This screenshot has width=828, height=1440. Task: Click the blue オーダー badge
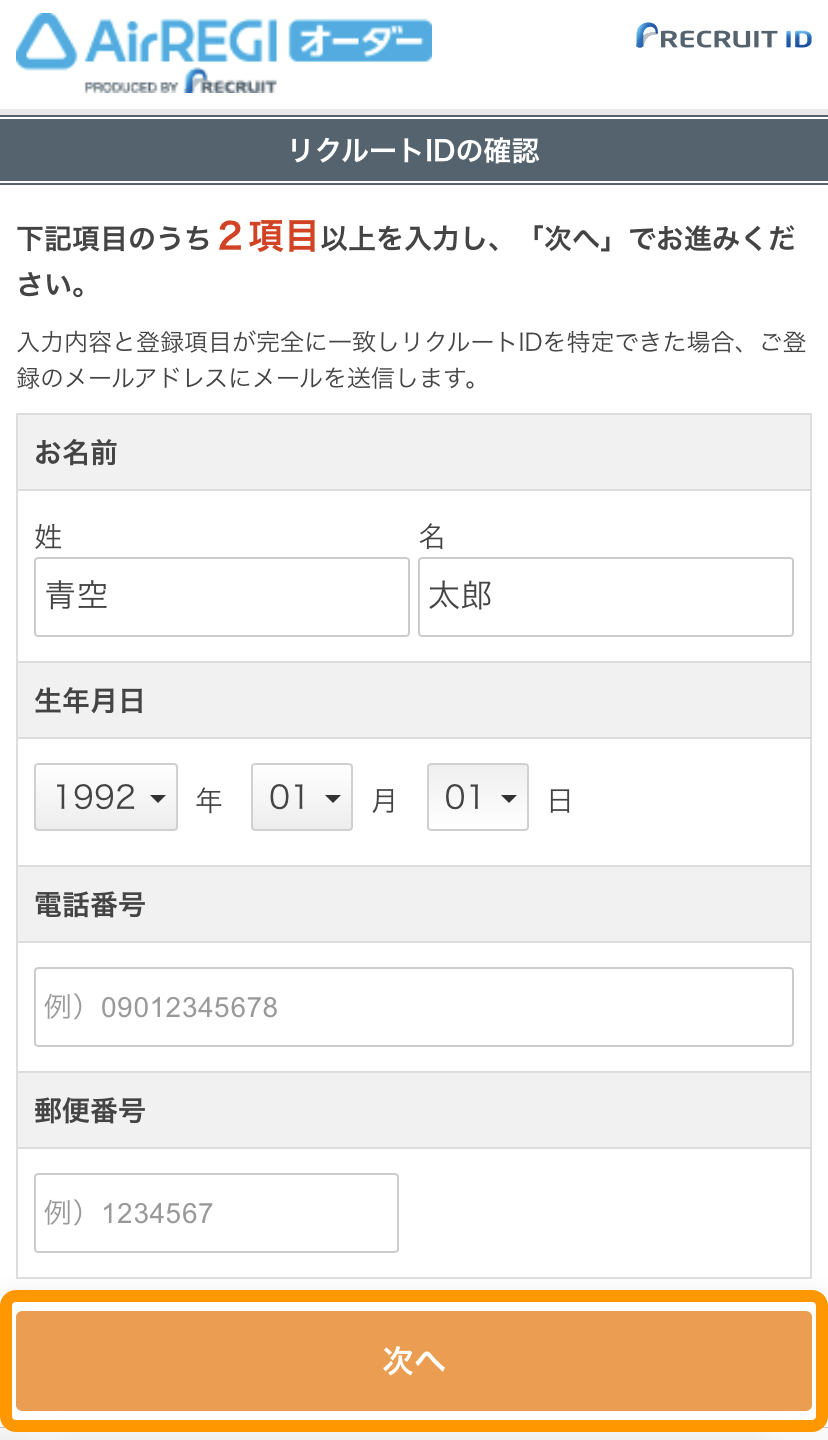tap(360, 43)
